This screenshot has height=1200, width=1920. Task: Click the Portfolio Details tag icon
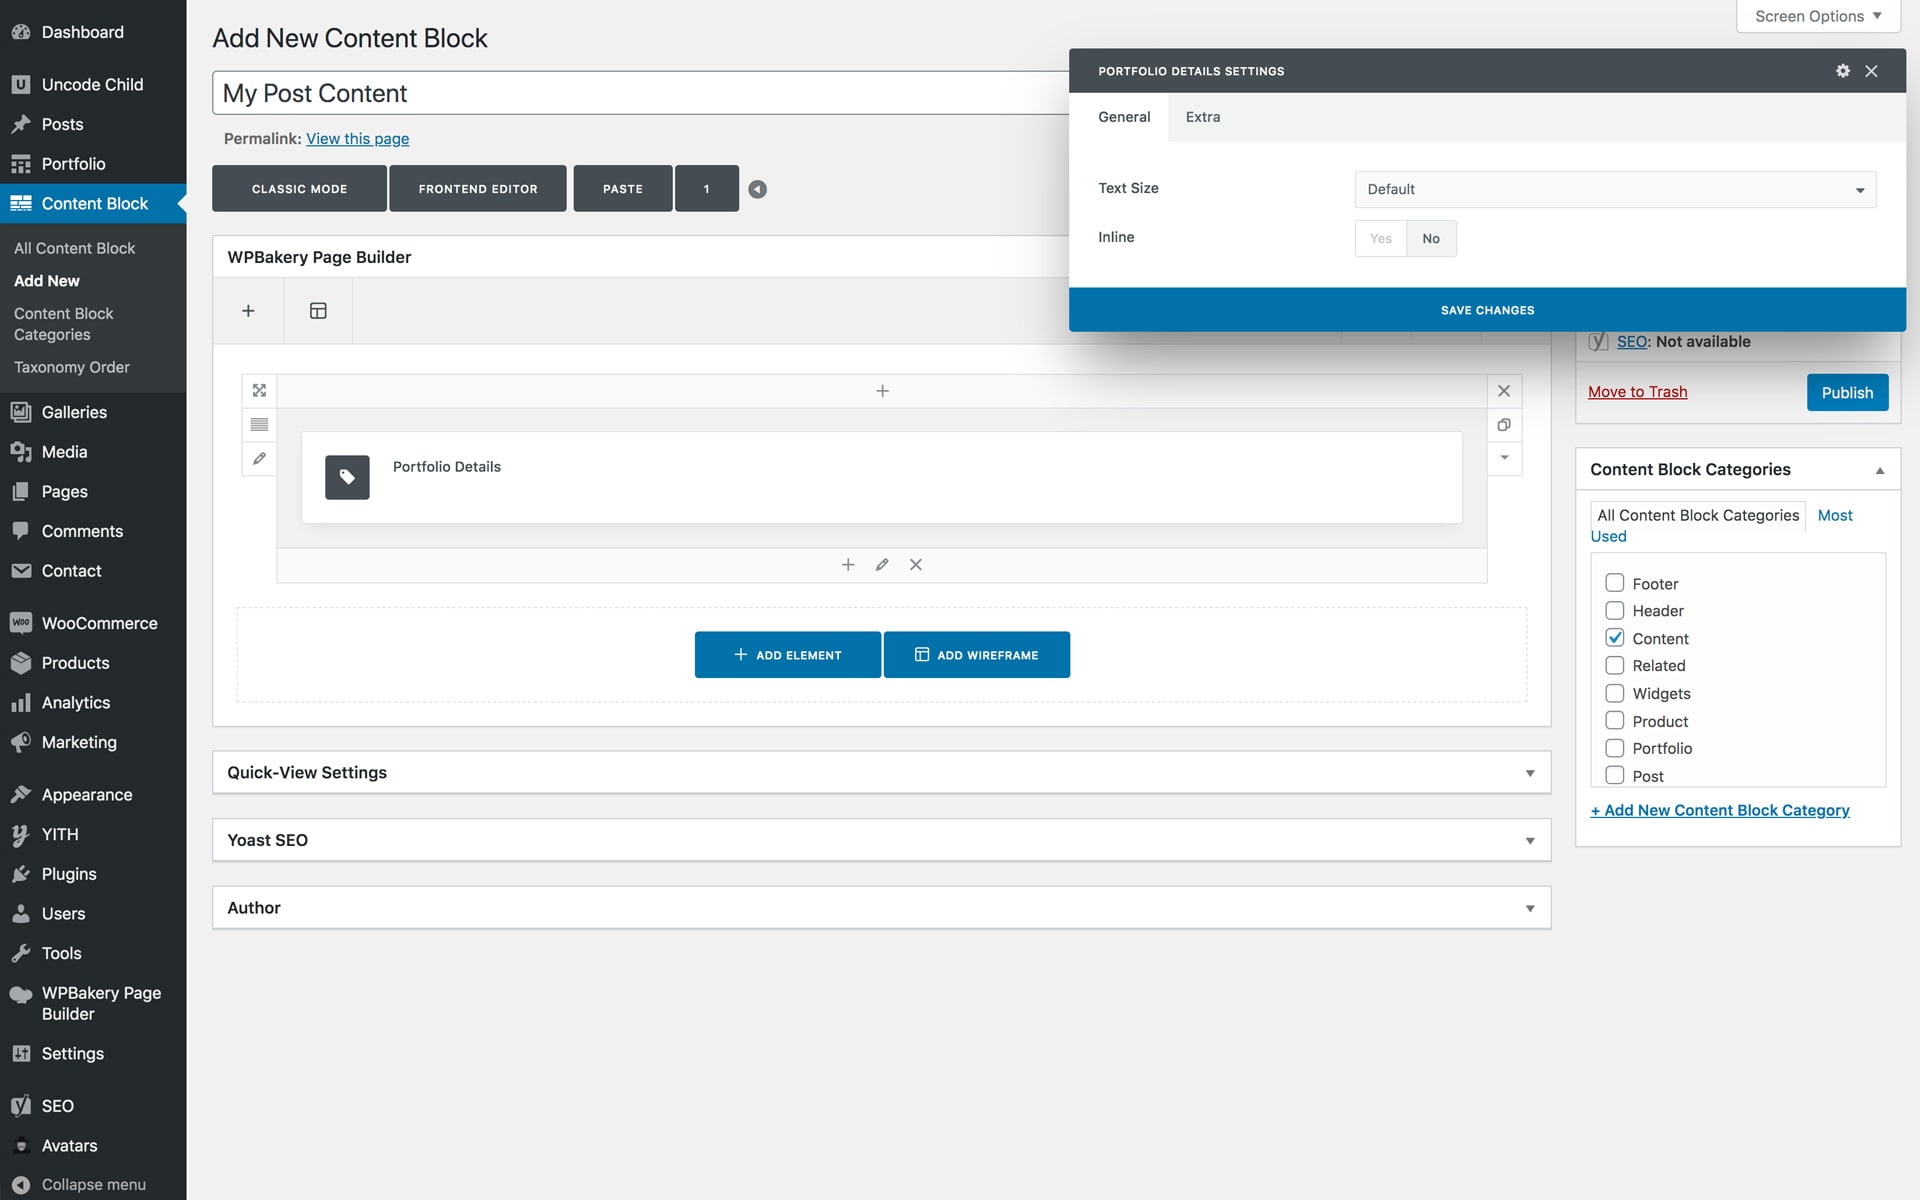[x=347, y=477]
